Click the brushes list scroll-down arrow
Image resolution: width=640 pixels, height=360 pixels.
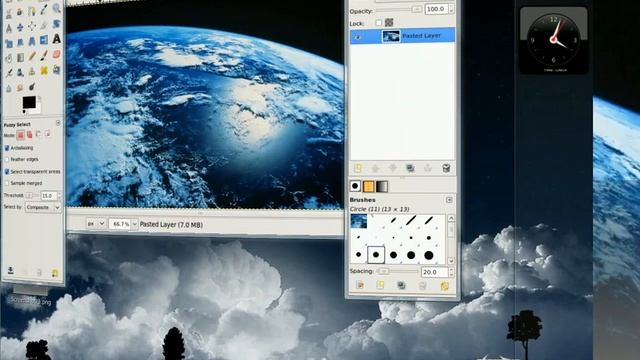pos(451,261)
